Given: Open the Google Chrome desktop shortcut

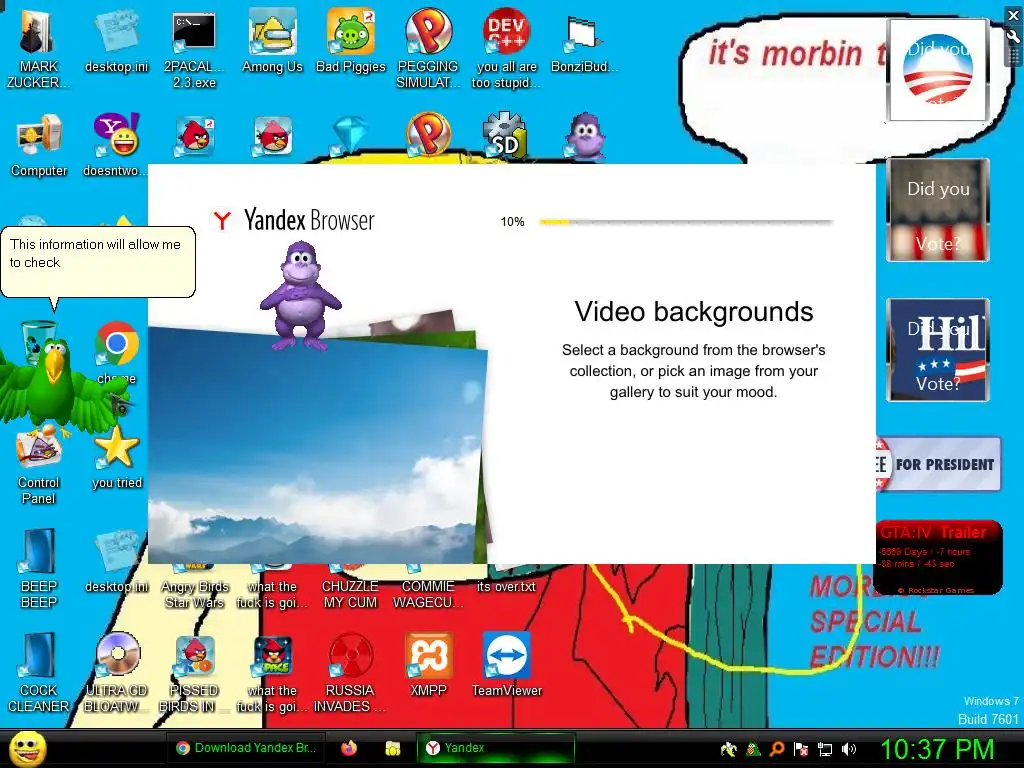Looking at the screenshot, I should coord(116,344).
